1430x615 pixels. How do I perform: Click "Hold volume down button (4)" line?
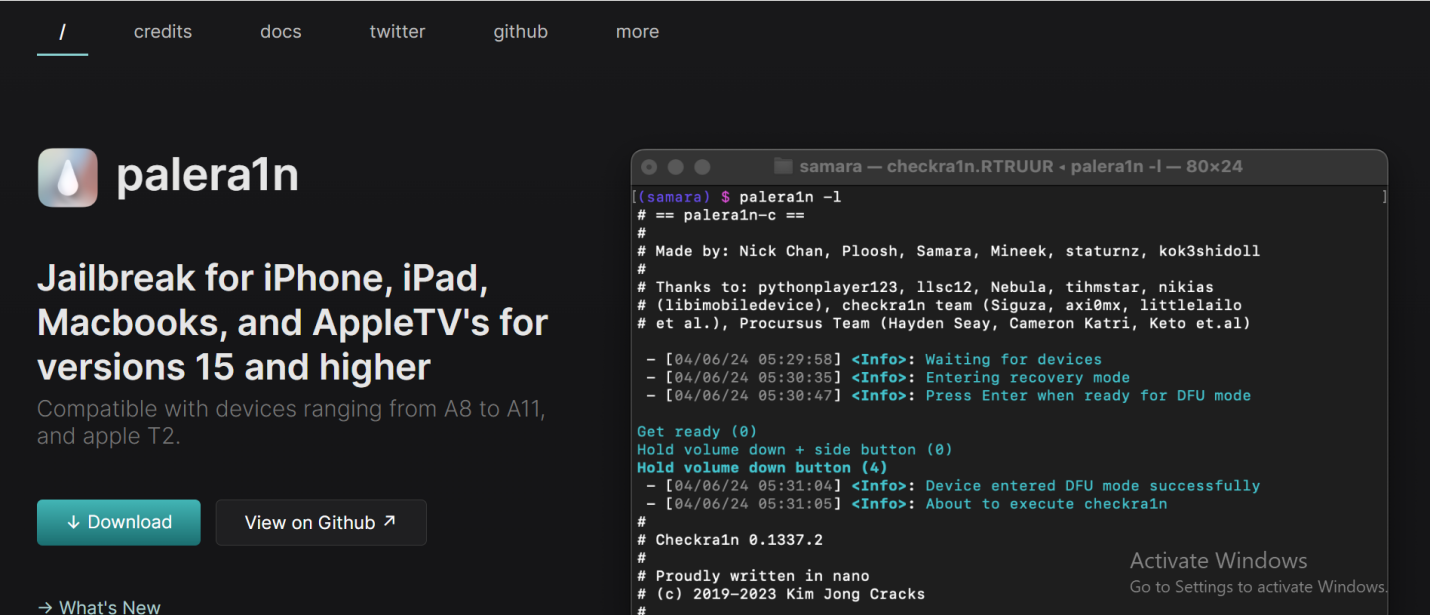click(762, 467)
